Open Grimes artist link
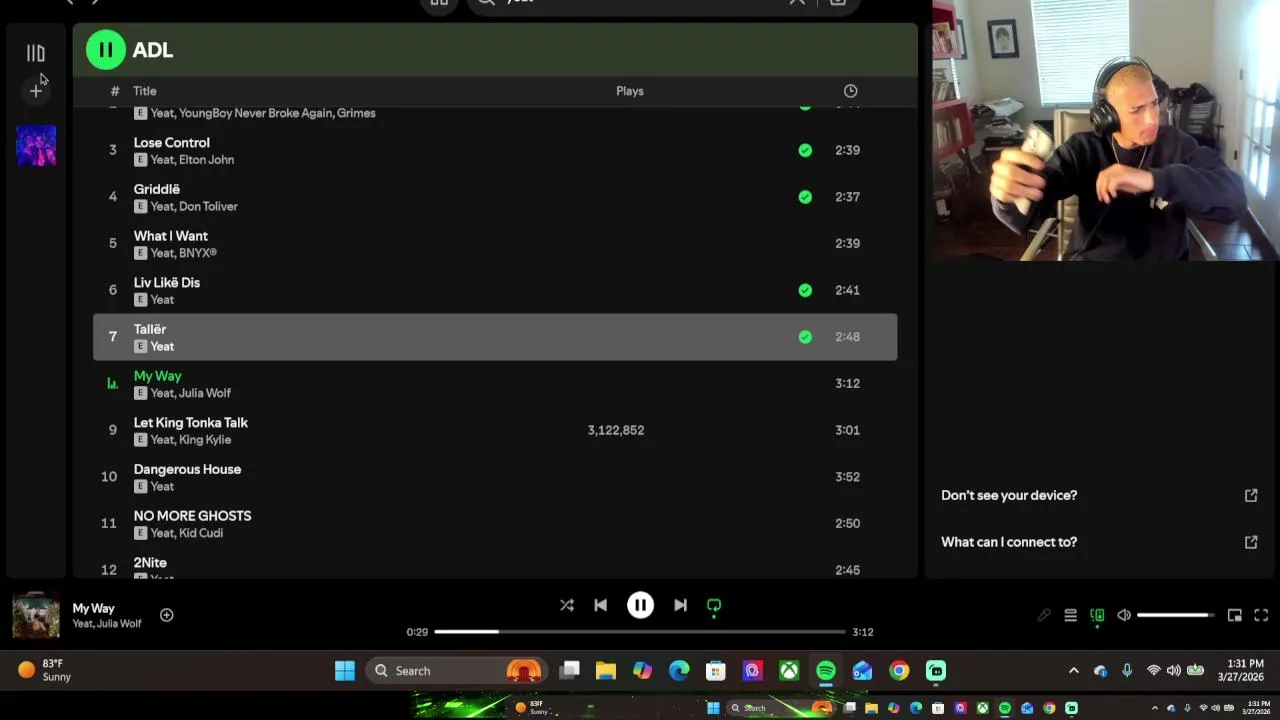This screenshot has height=720, width=1280. 356,113
